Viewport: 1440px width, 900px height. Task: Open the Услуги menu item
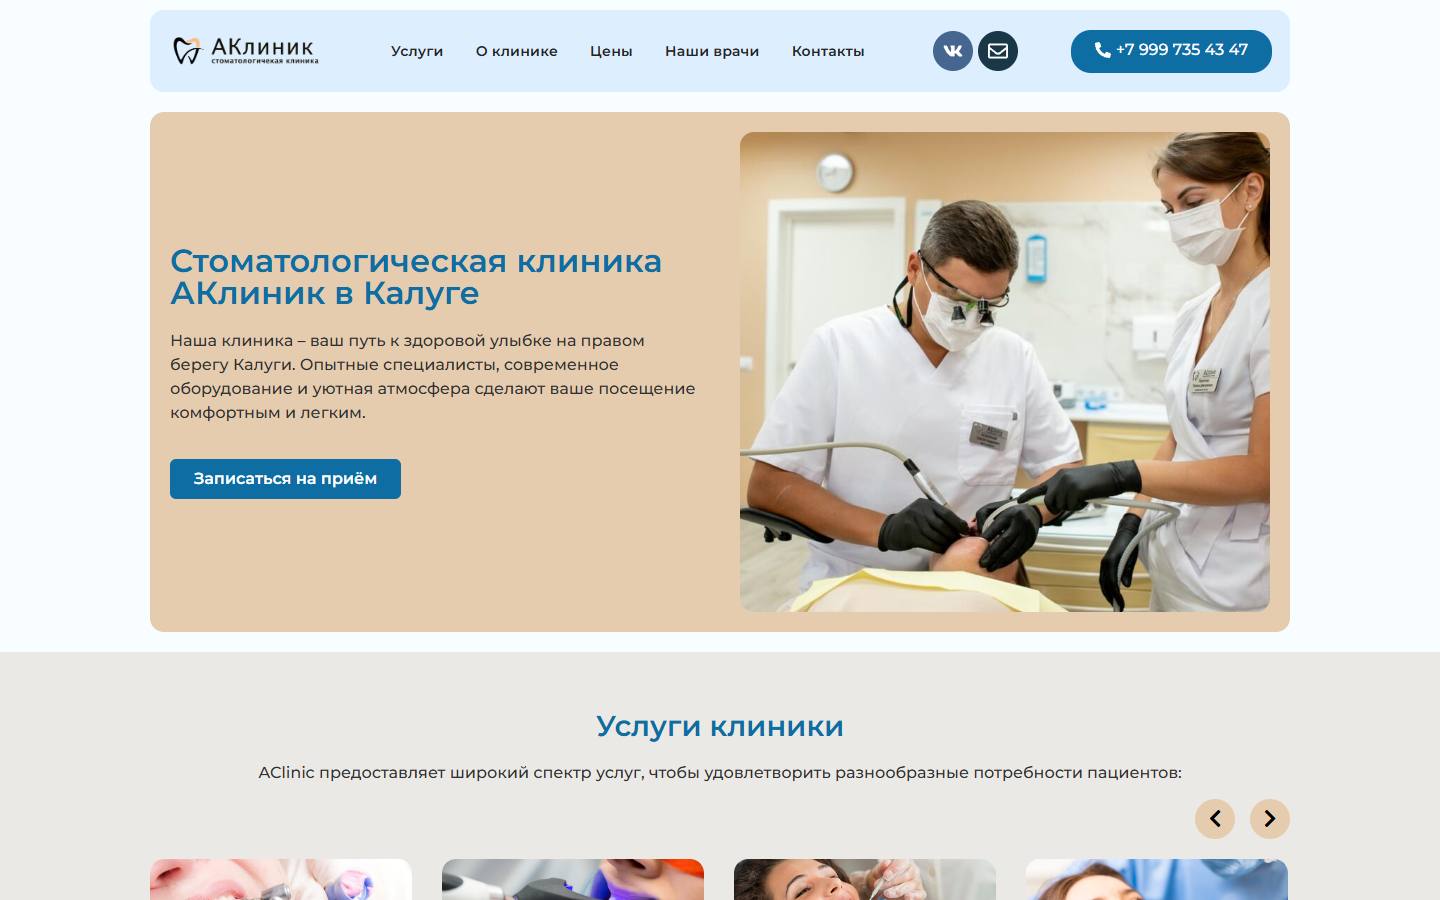(x=417, y=51)
